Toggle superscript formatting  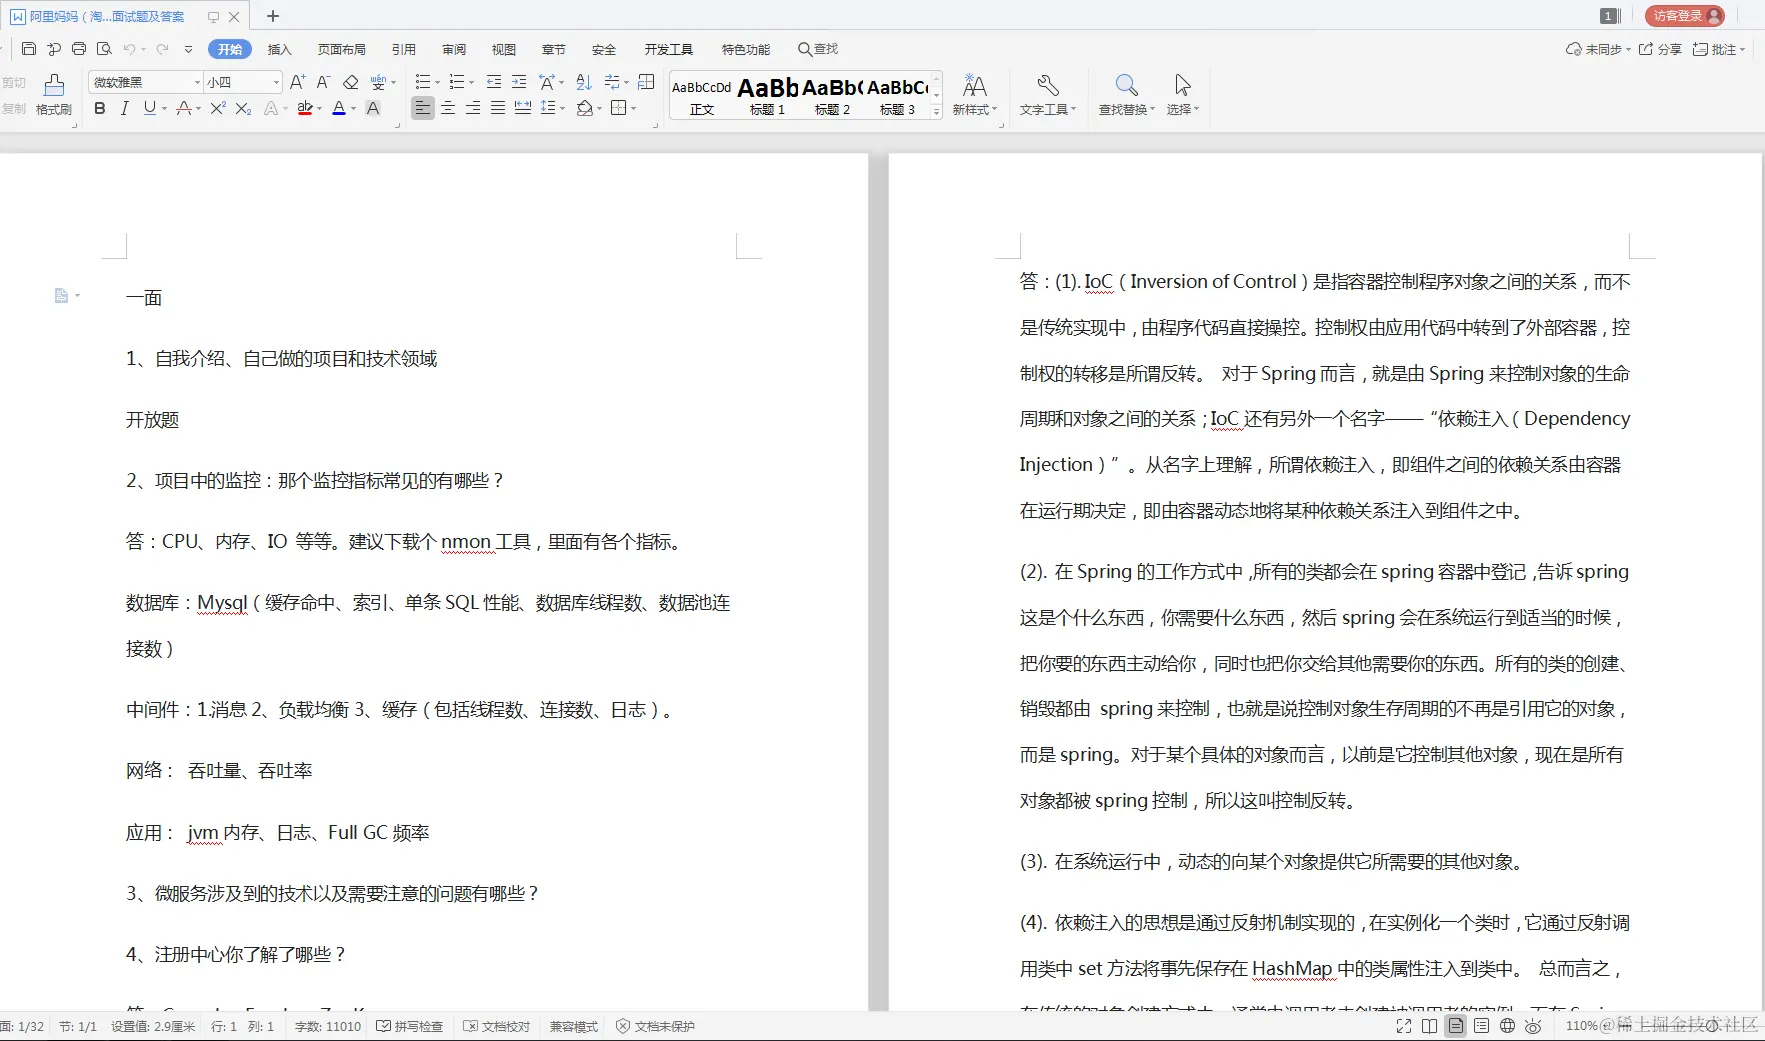click(x=217, y=109)
